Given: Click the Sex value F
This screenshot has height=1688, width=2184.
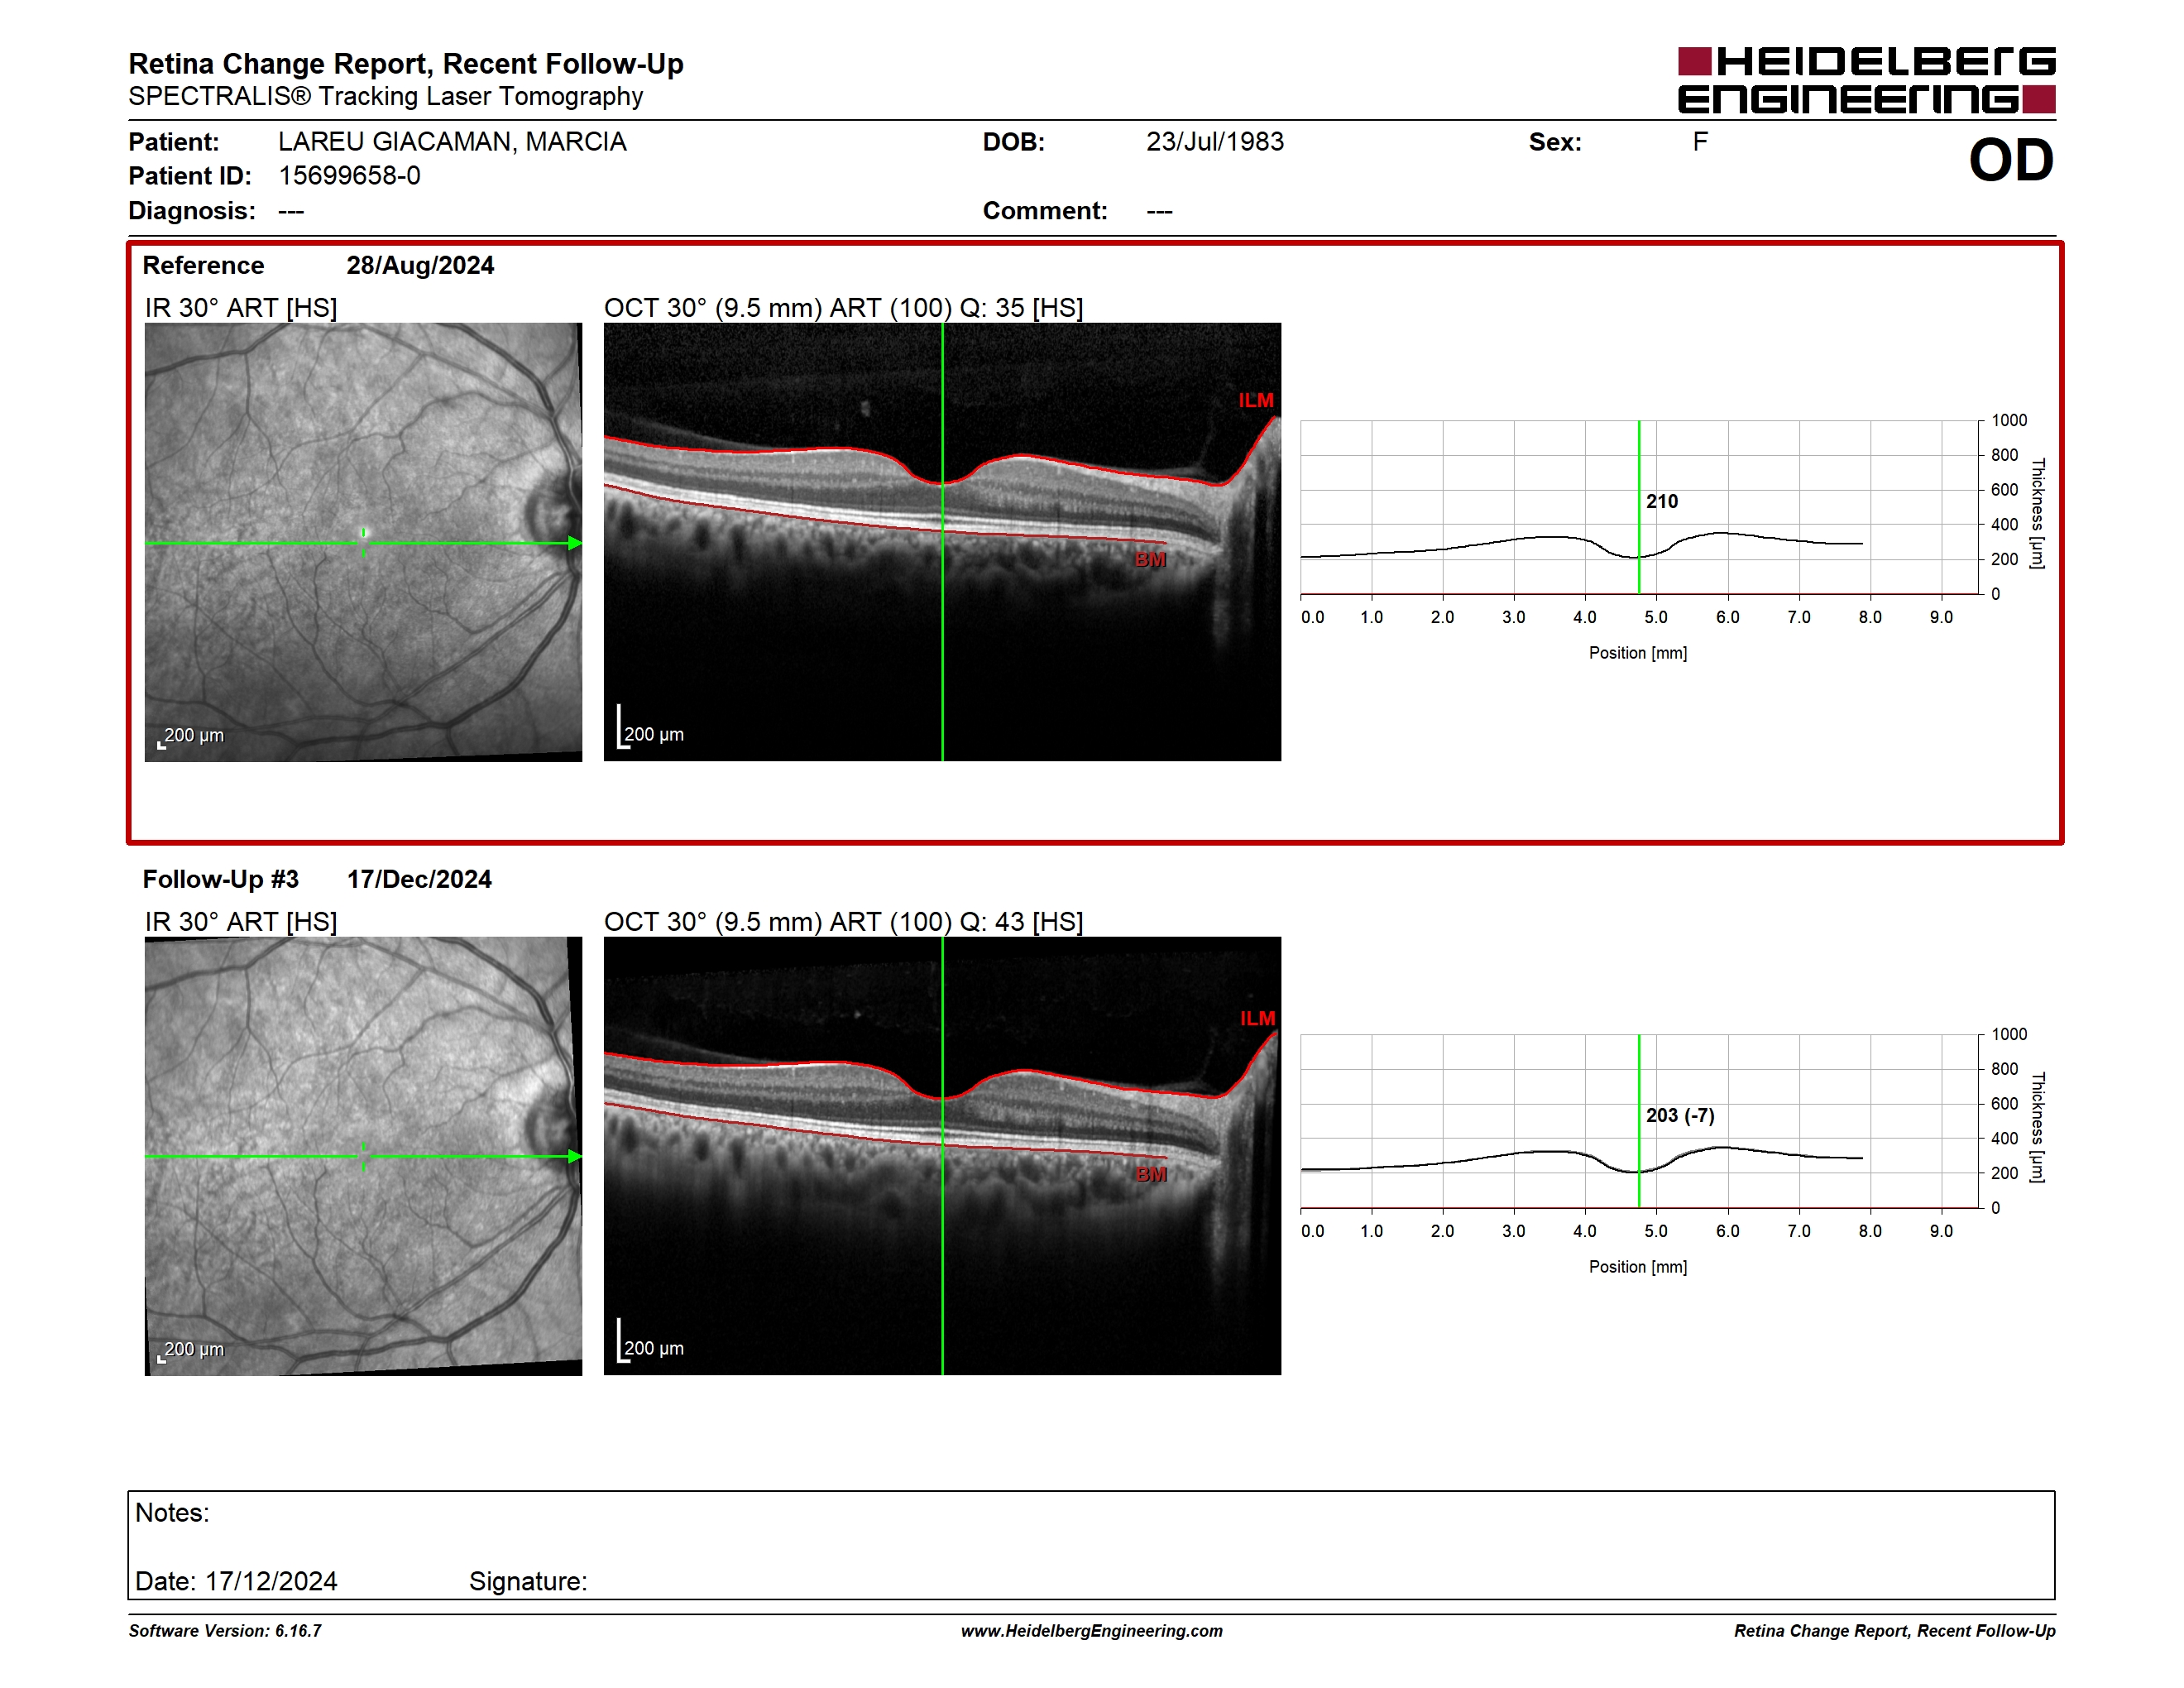Looking at the screenshot, I should (x=1700, y=142).
